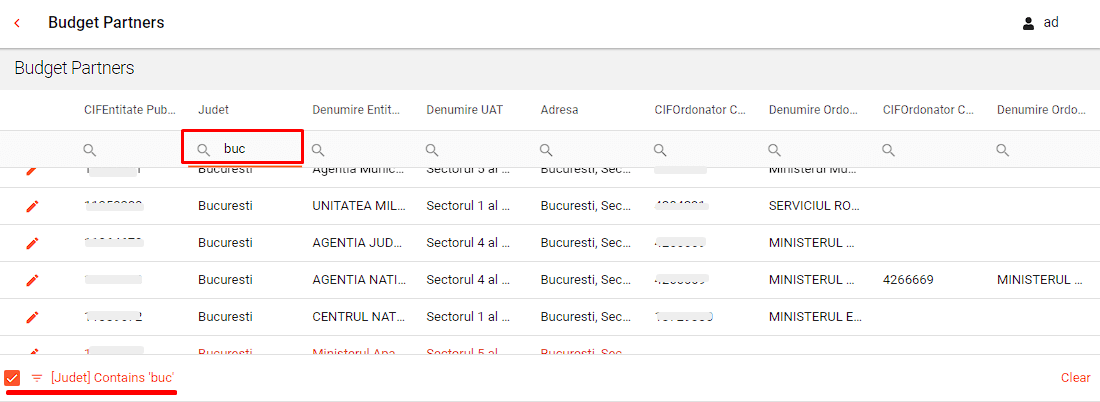Focus the filter field under the last Denumire Ordo... column

(1045, 149)
